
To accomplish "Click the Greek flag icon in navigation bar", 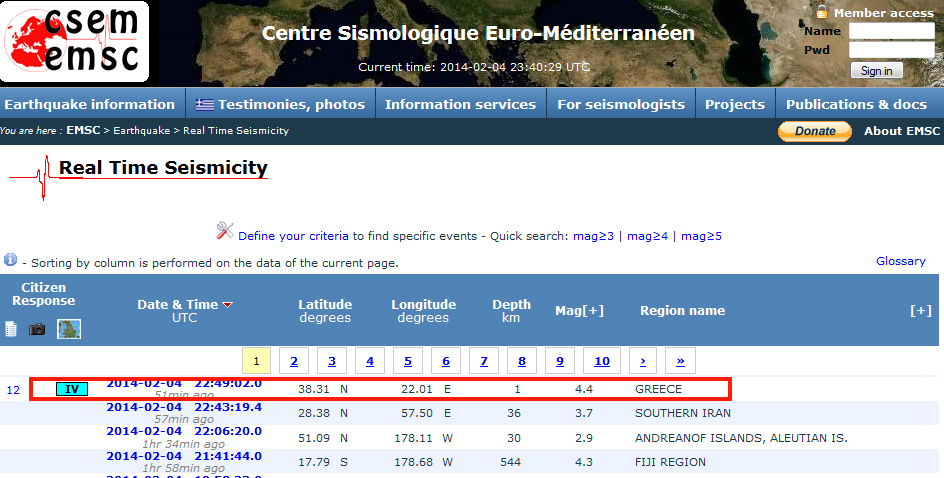I will click(x=205, y=104).
